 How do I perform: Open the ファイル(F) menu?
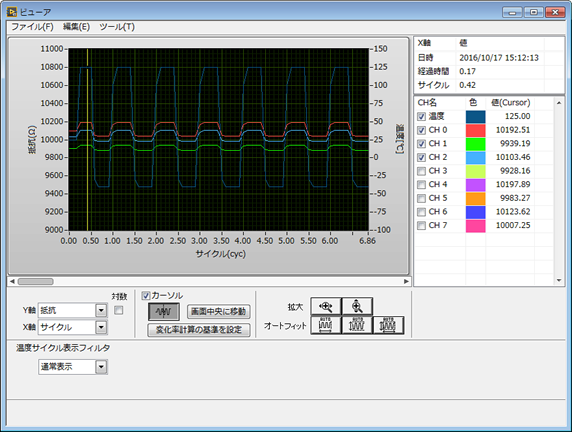click(32, 27)
